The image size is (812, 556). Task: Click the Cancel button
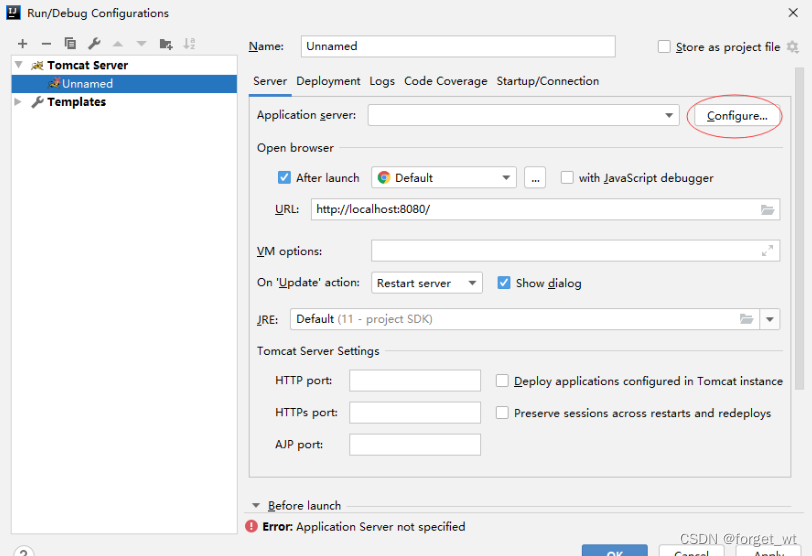point(691,551)
